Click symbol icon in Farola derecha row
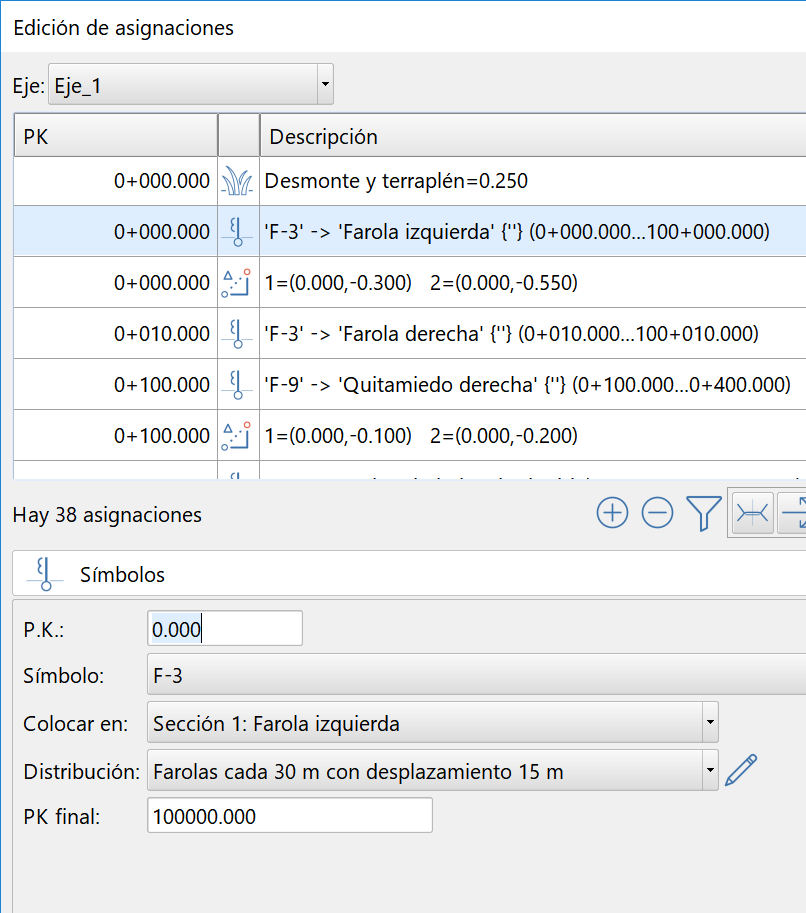Image resolution: width=806 pixels, height=913 pixels. point(238,334)
